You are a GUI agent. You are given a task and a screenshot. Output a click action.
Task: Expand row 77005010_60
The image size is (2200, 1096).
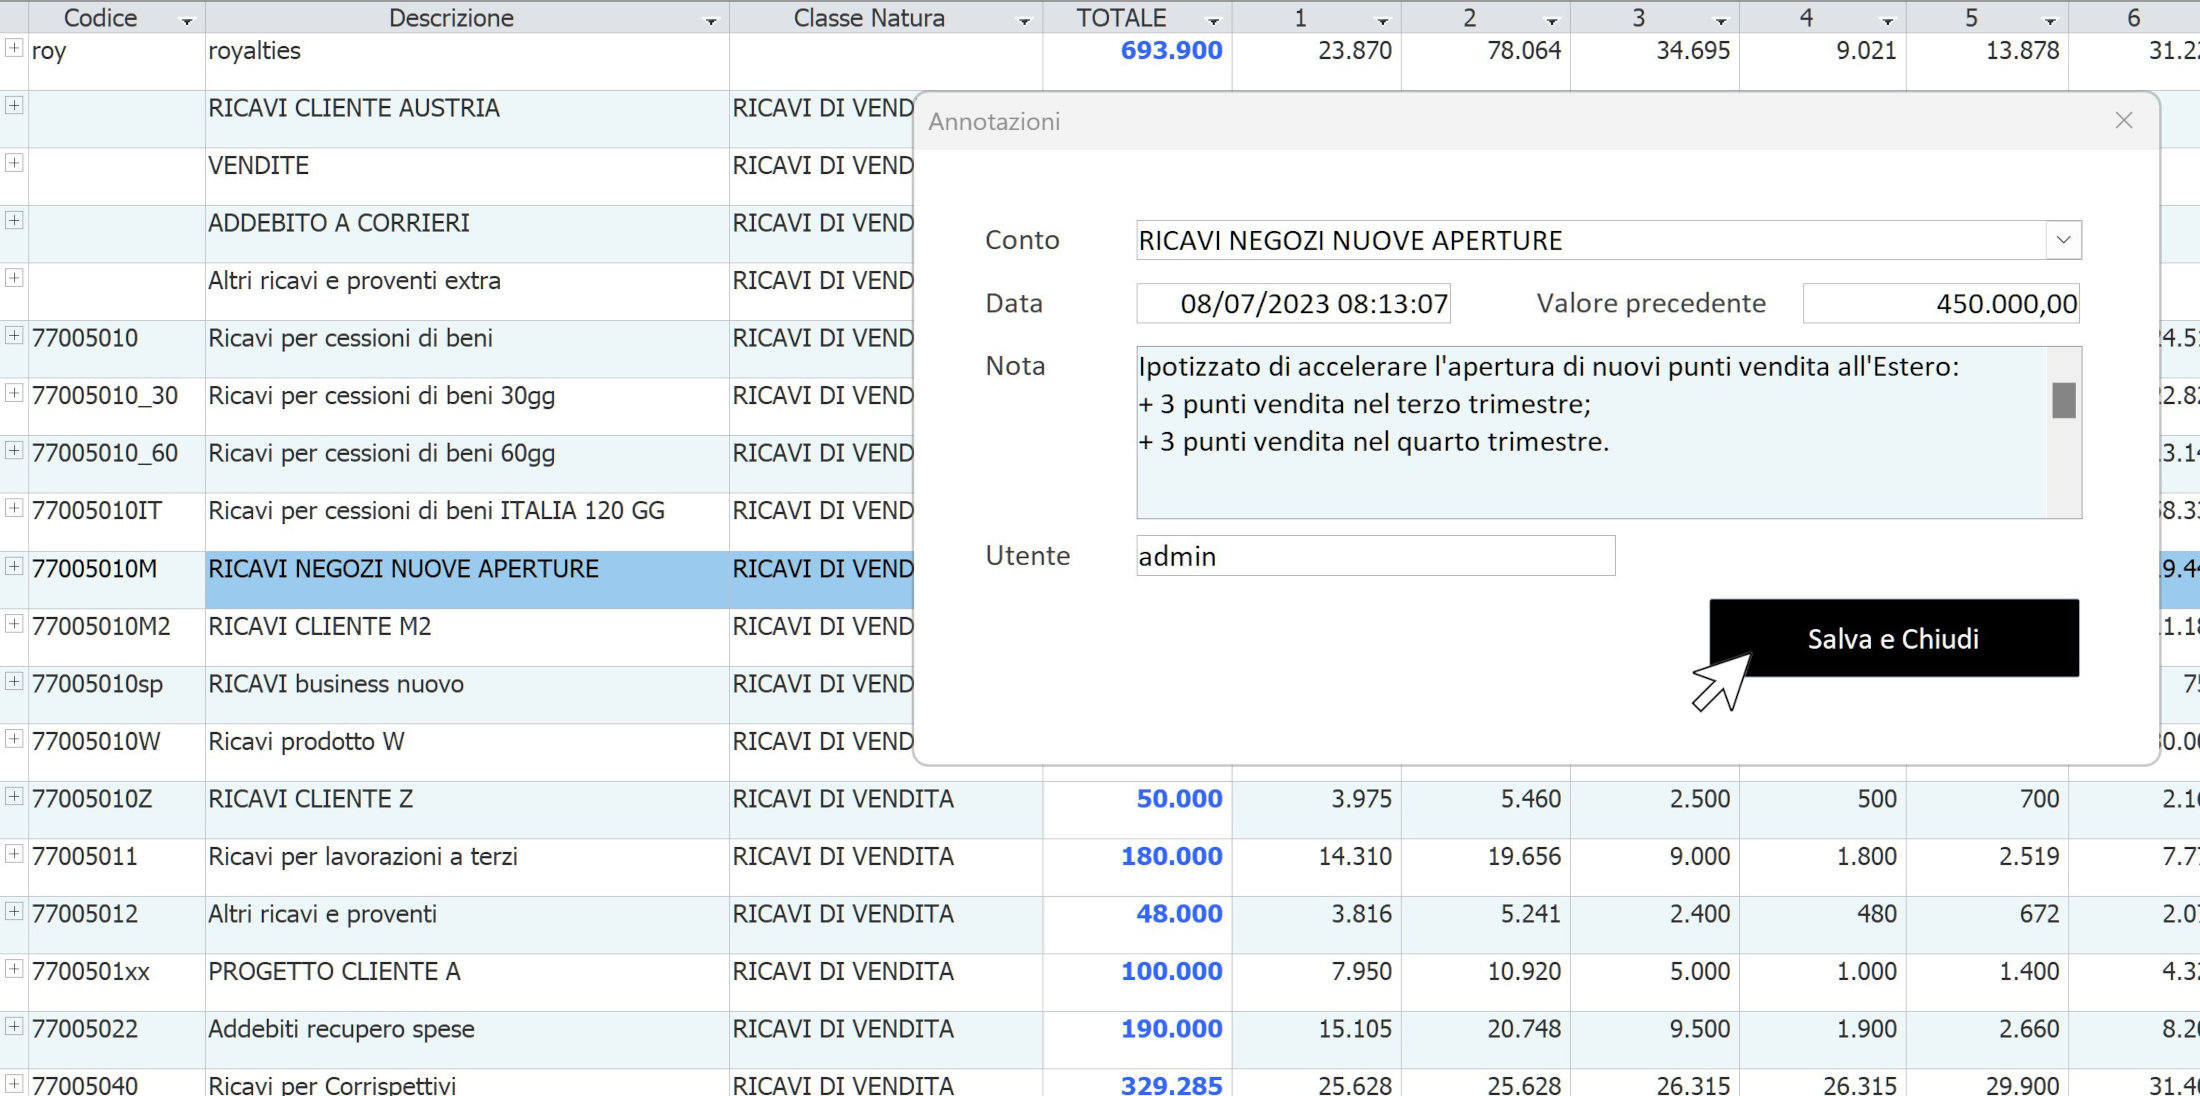point(14,450)
